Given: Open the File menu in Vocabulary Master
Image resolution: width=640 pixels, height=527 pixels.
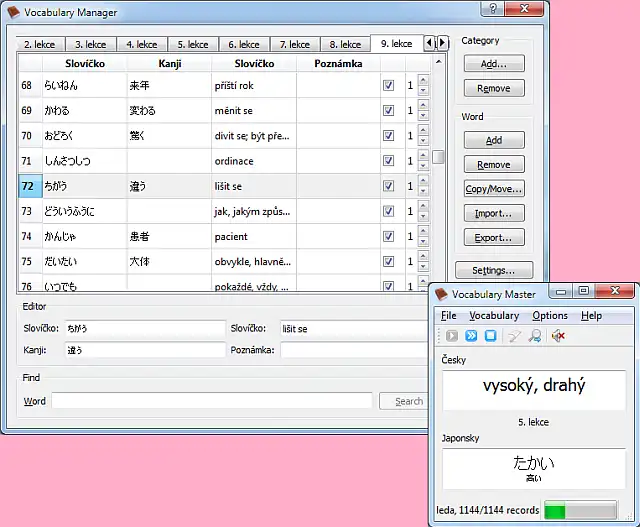Looking at the screenshot, I should (449, 316).
